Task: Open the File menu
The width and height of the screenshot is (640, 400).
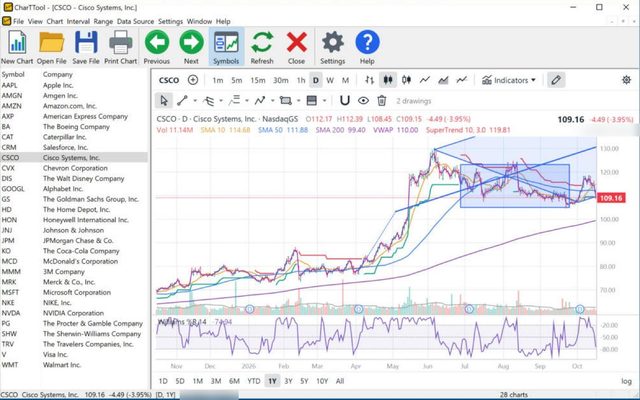Action: (x=18, y=21)
